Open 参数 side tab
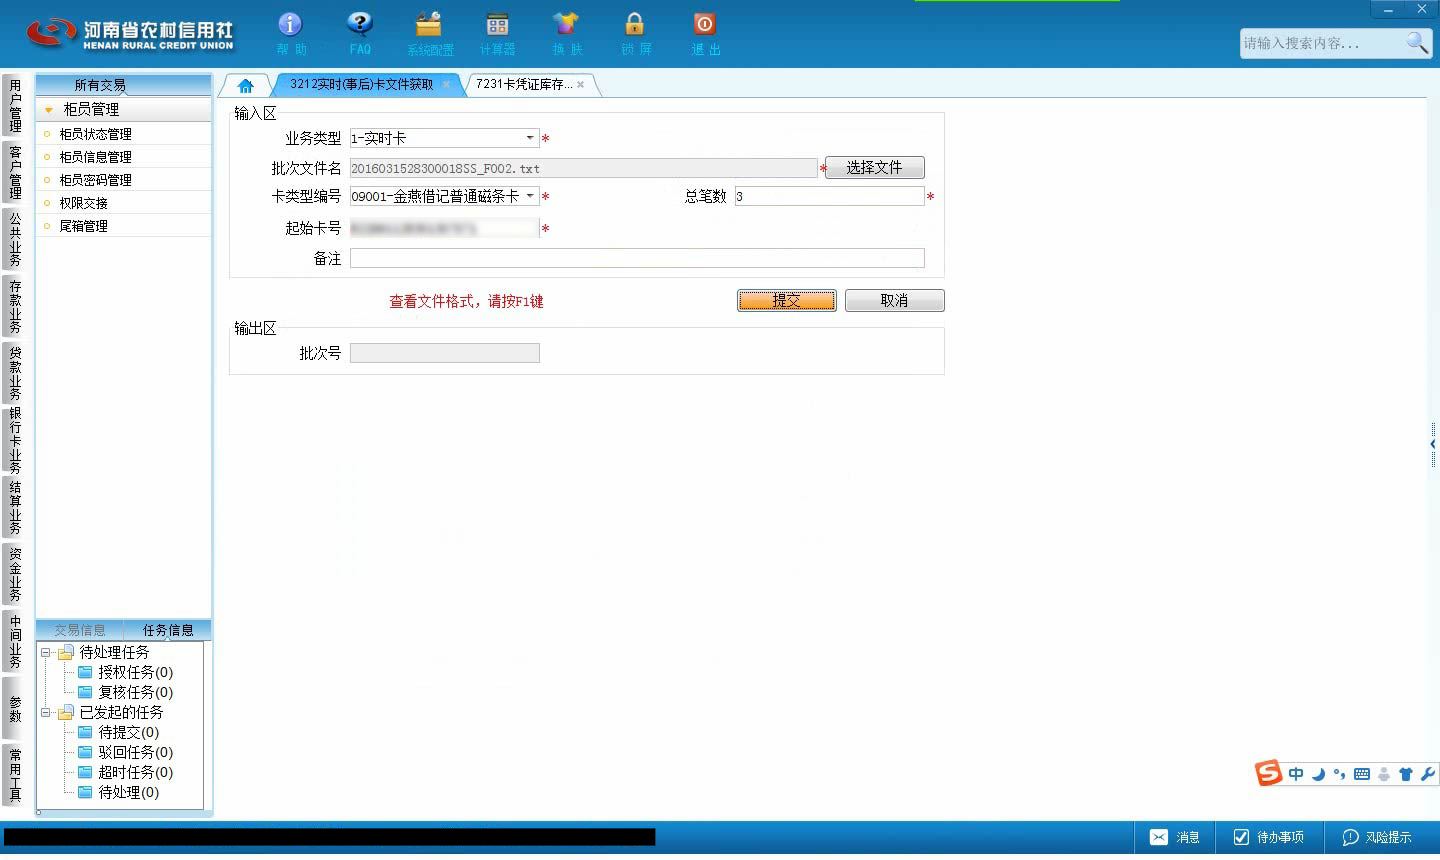This screenshot has width=1440, height=860. point(14,708)
